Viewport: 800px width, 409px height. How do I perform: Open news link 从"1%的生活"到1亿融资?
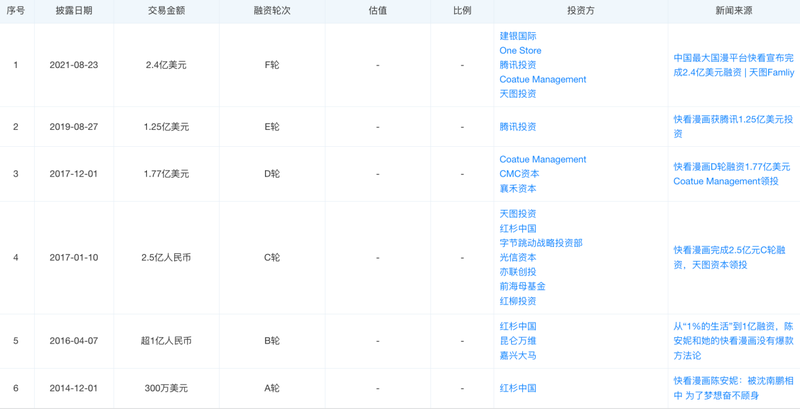[x=733, y=341]
